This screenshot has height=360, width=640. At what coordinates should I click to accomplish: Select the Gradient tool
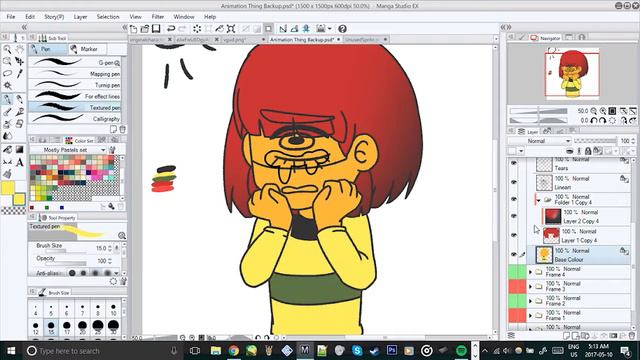coord(20,149)
